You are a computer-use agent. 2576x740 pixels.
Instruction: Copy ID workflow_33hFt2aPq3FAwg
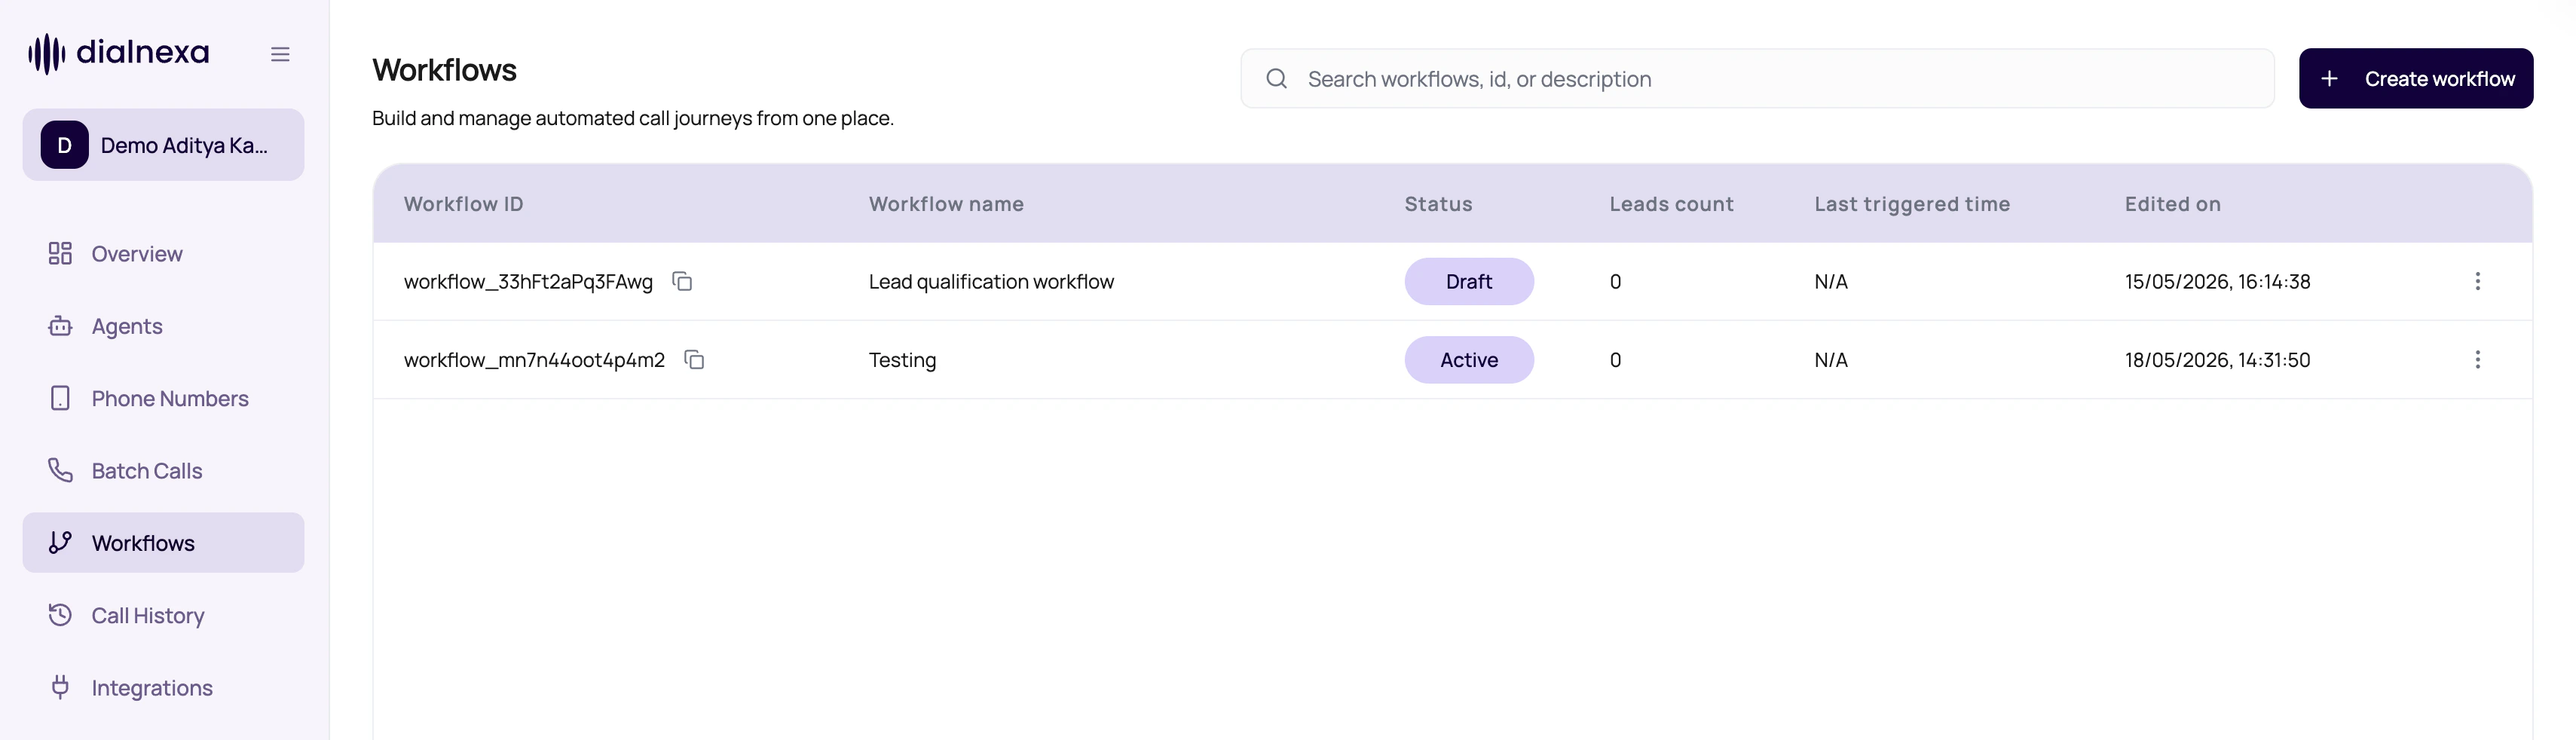point(682,282)
